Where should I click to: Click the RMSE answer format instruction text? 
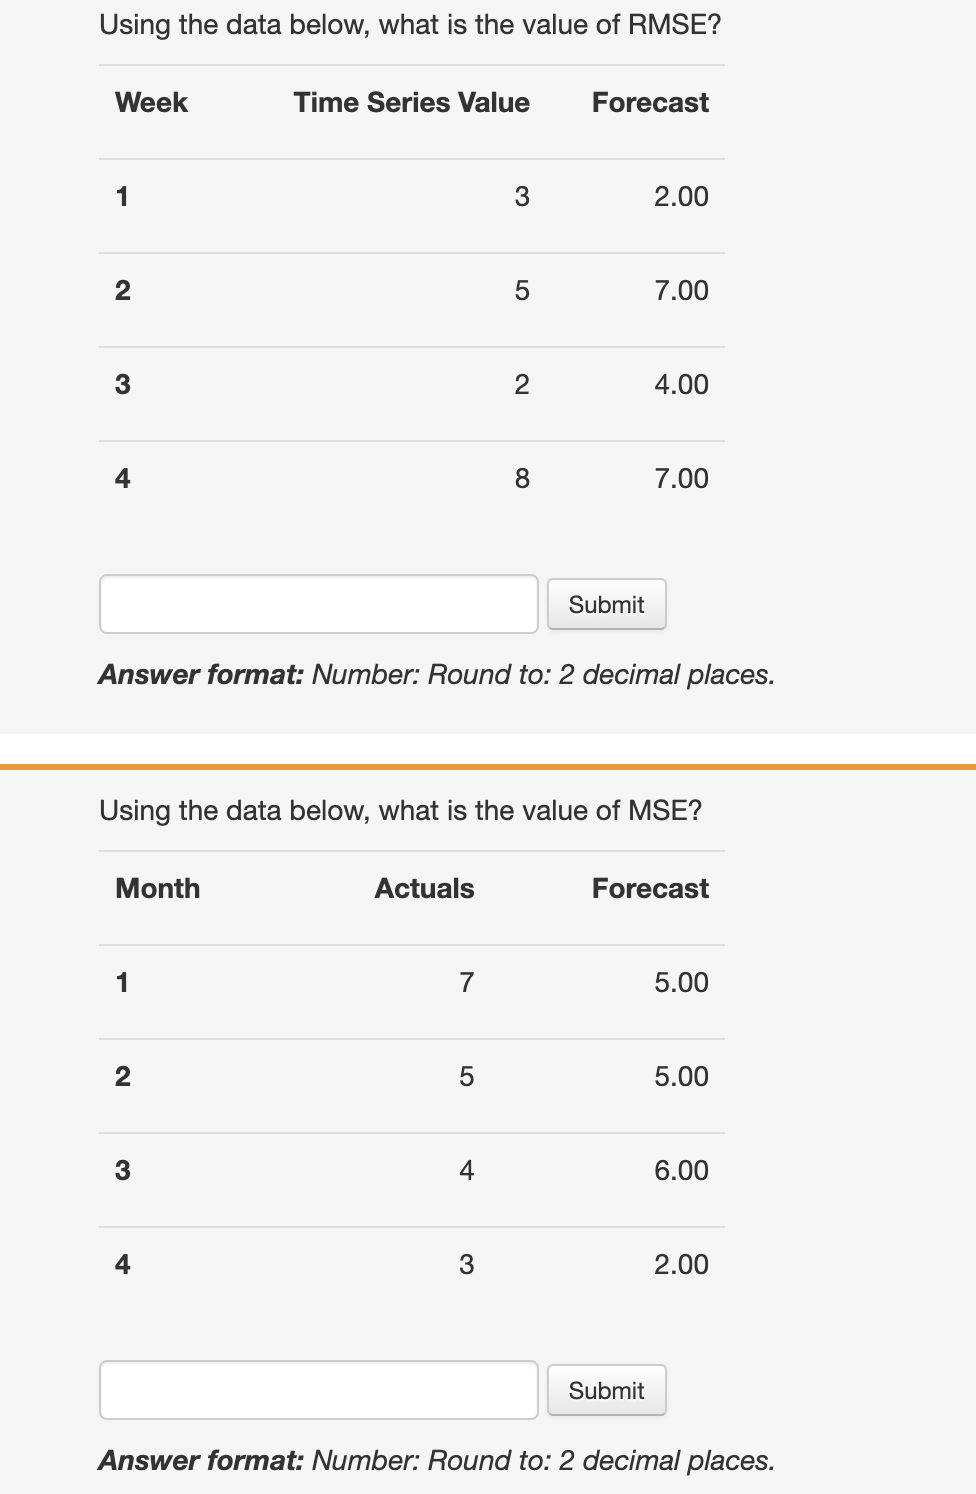click(x=434, y=675)
